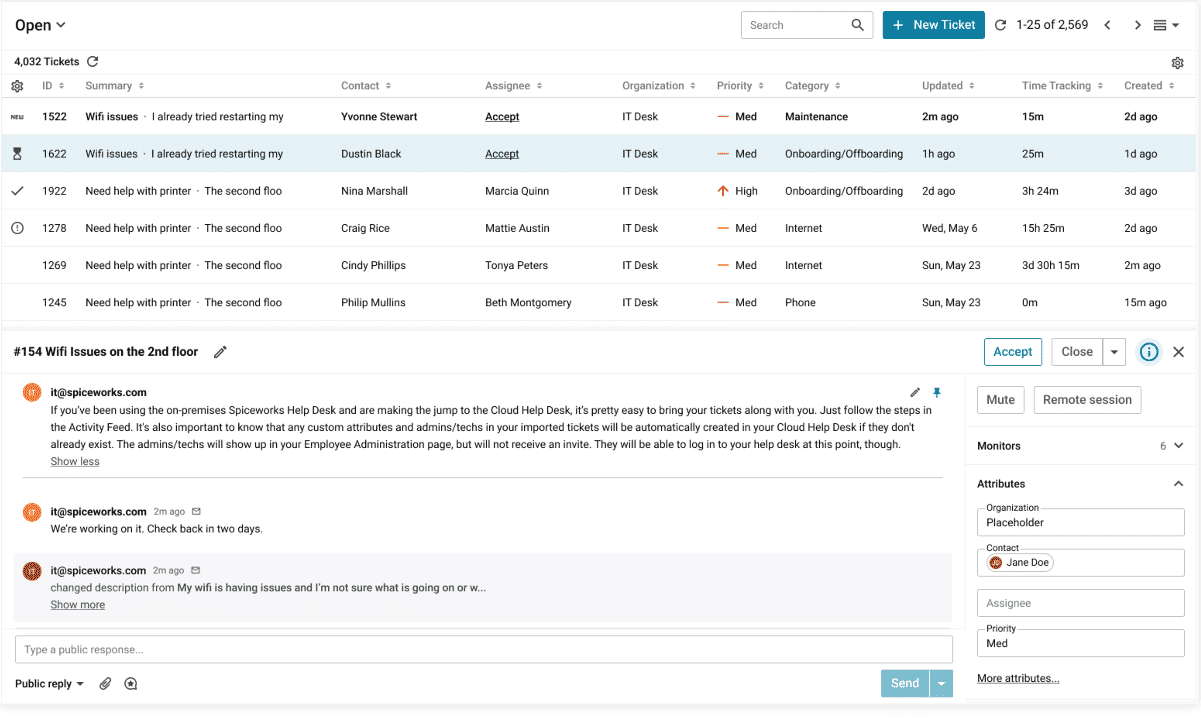Image resolution: width=1201 pixels, height=722 pixels.
Task: Select ticket 1245 from Philip Mullins
Action: (x=600, y=302)
